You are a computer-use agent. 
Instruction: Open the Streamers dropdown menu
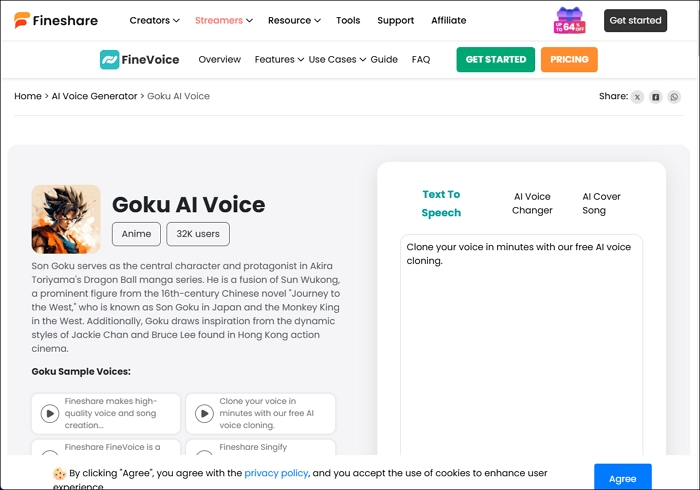(x=223, y=20)
